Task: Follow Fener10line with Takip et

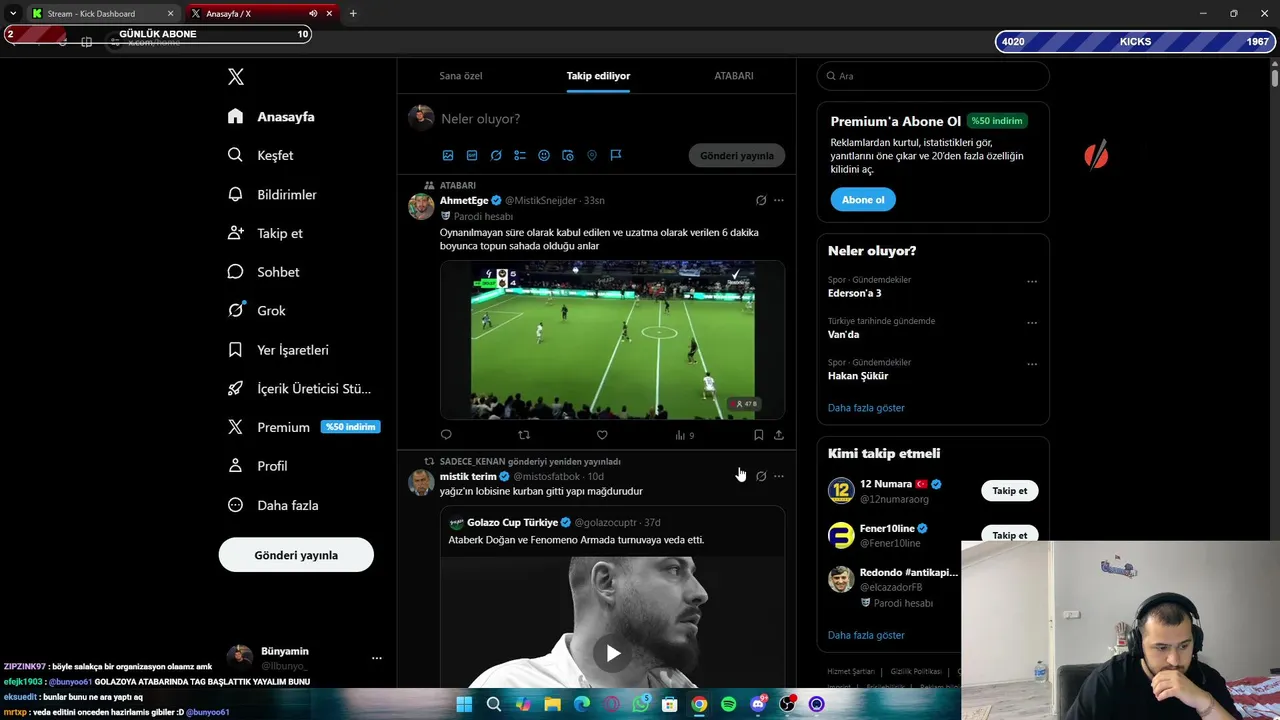Action: (1010, 535)
